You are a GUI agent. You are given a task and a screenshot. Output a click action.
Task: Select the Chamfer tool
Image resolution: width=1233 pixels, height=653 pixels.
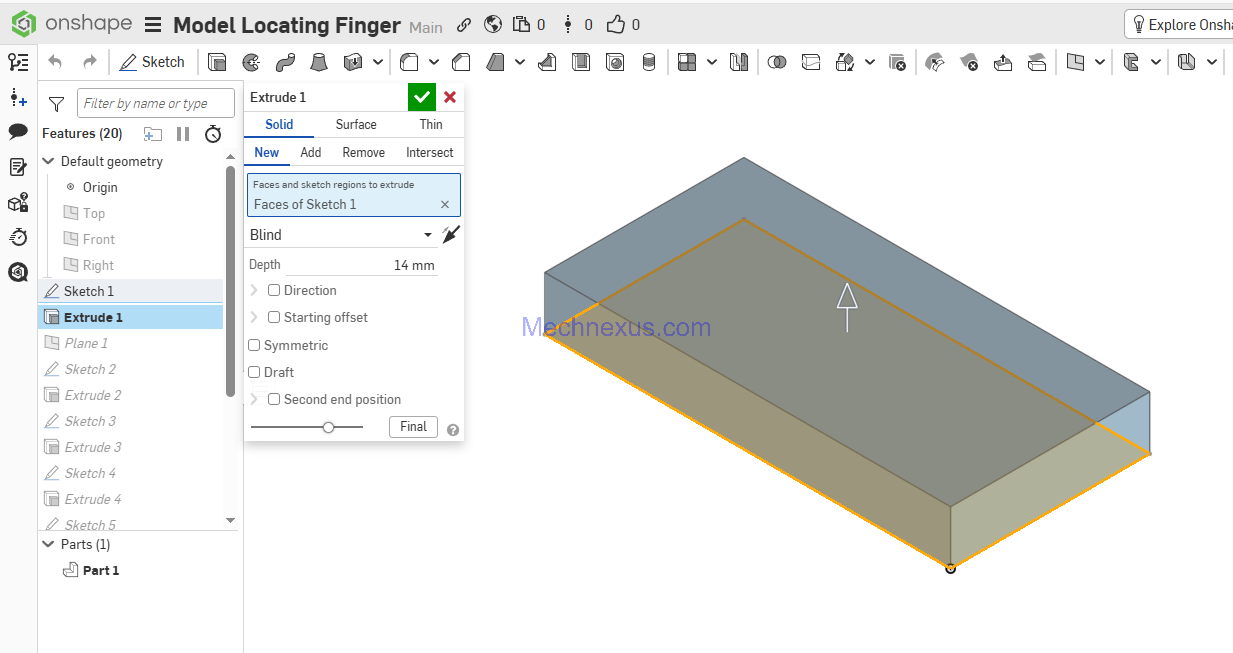(x=461, y=62)
